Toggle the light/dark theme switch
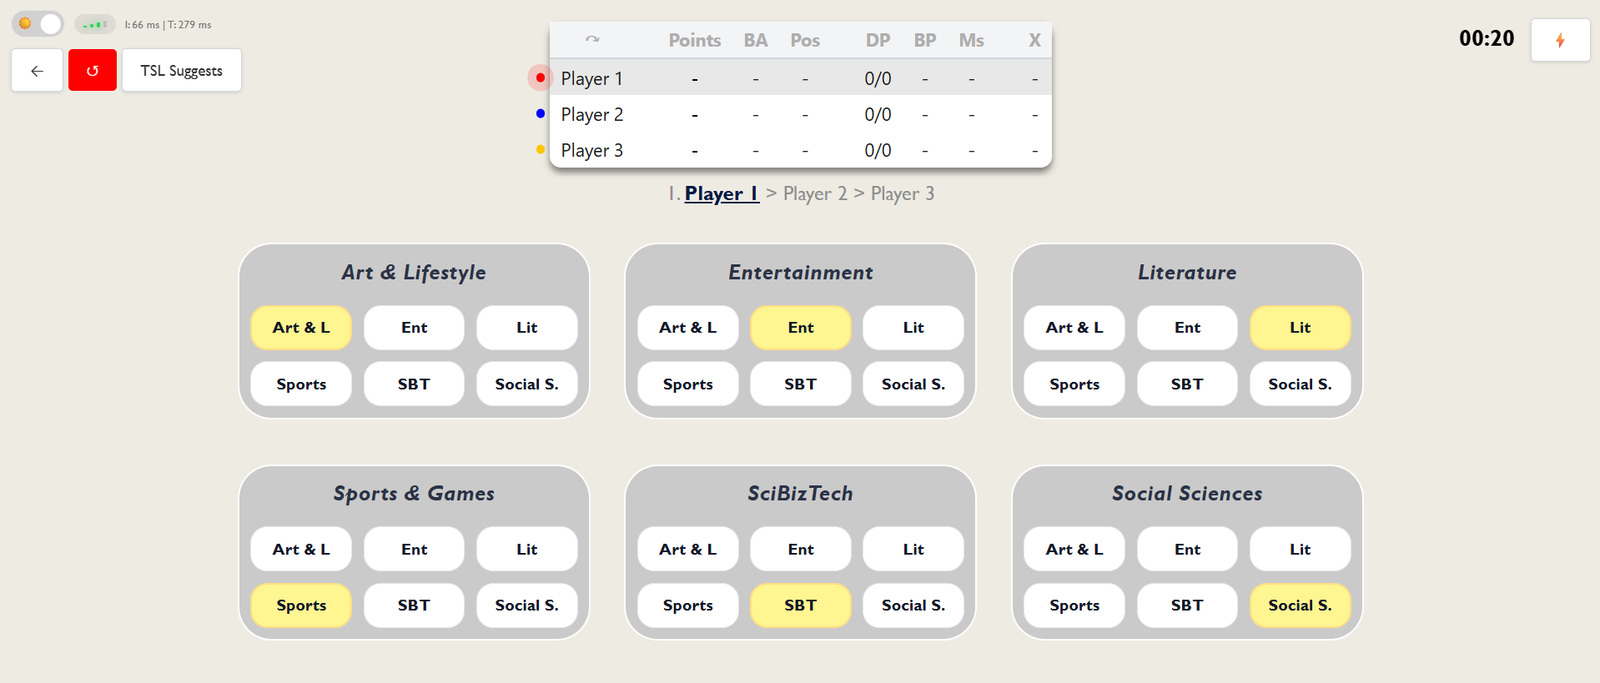1600x683 pixels. point(38,24)
